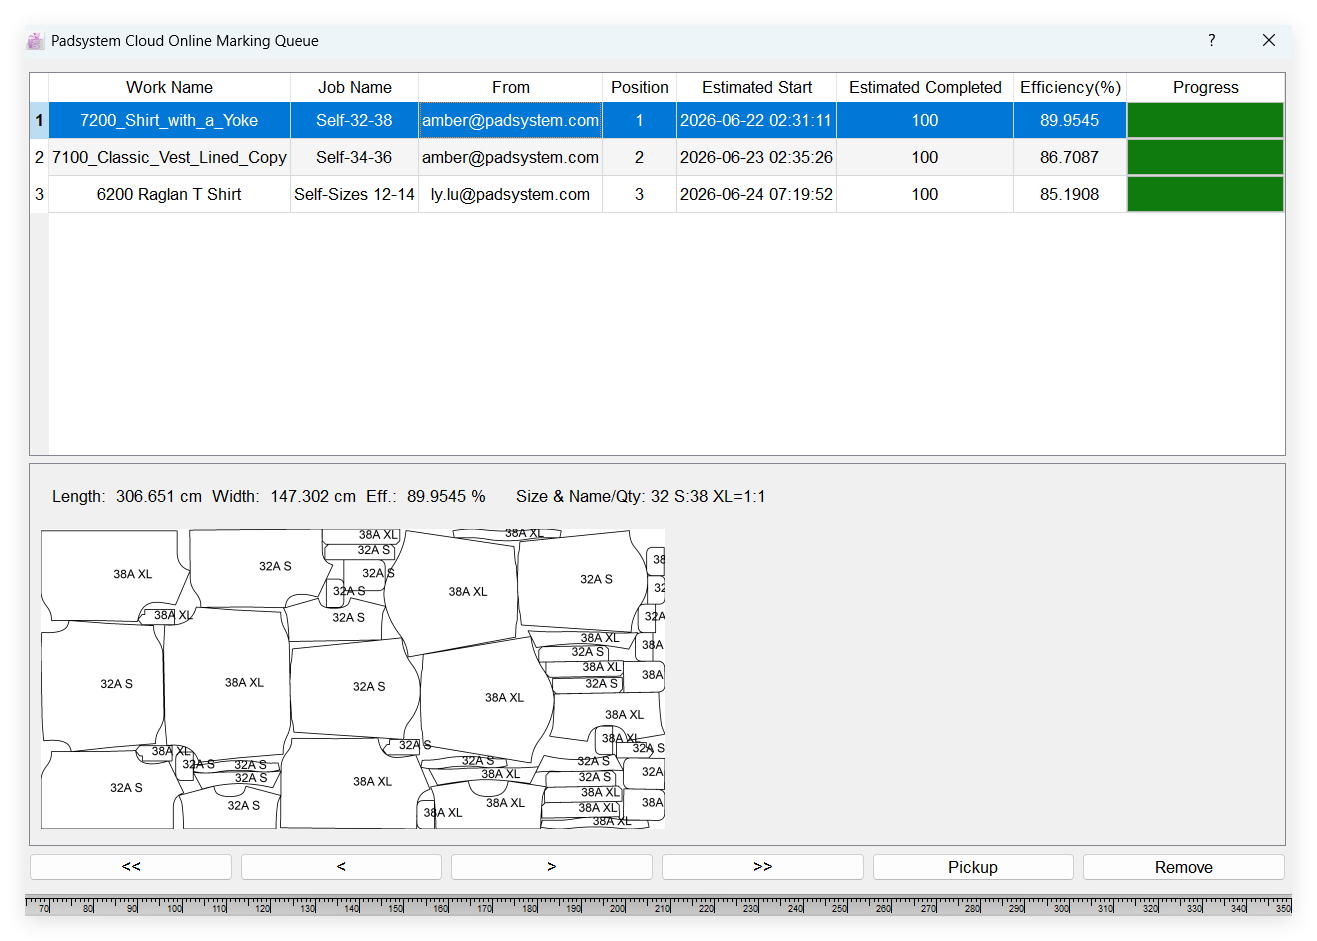Image resolution: width=1317 pixels, height=941 pixels.
Task: Click efficiency value 85.1908
Action: click(x=1069, y=194)
